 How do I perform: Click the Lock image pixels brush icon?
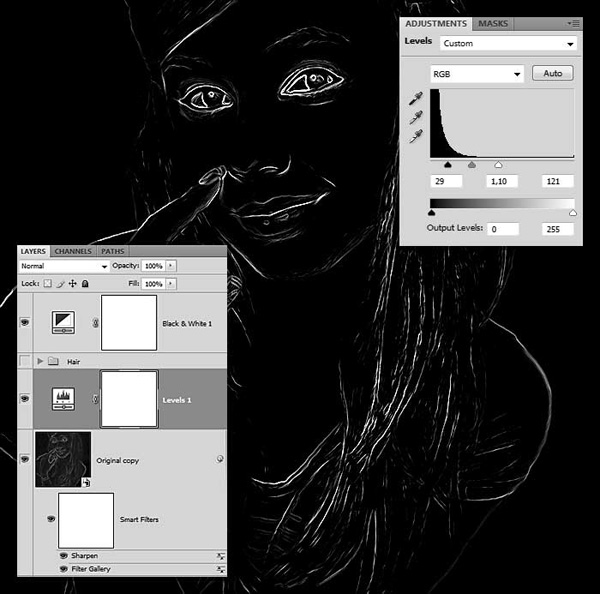point(60,284)
